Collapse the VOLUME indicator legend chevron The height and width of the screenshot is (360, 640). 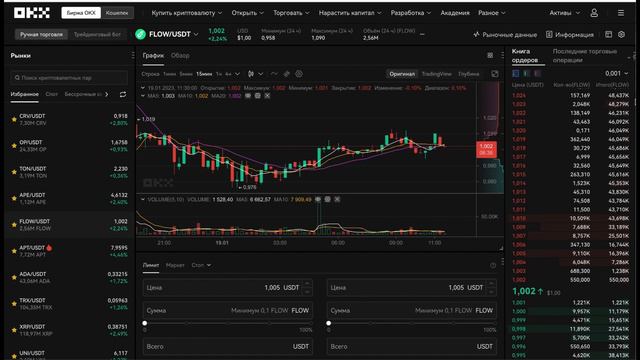142,200
